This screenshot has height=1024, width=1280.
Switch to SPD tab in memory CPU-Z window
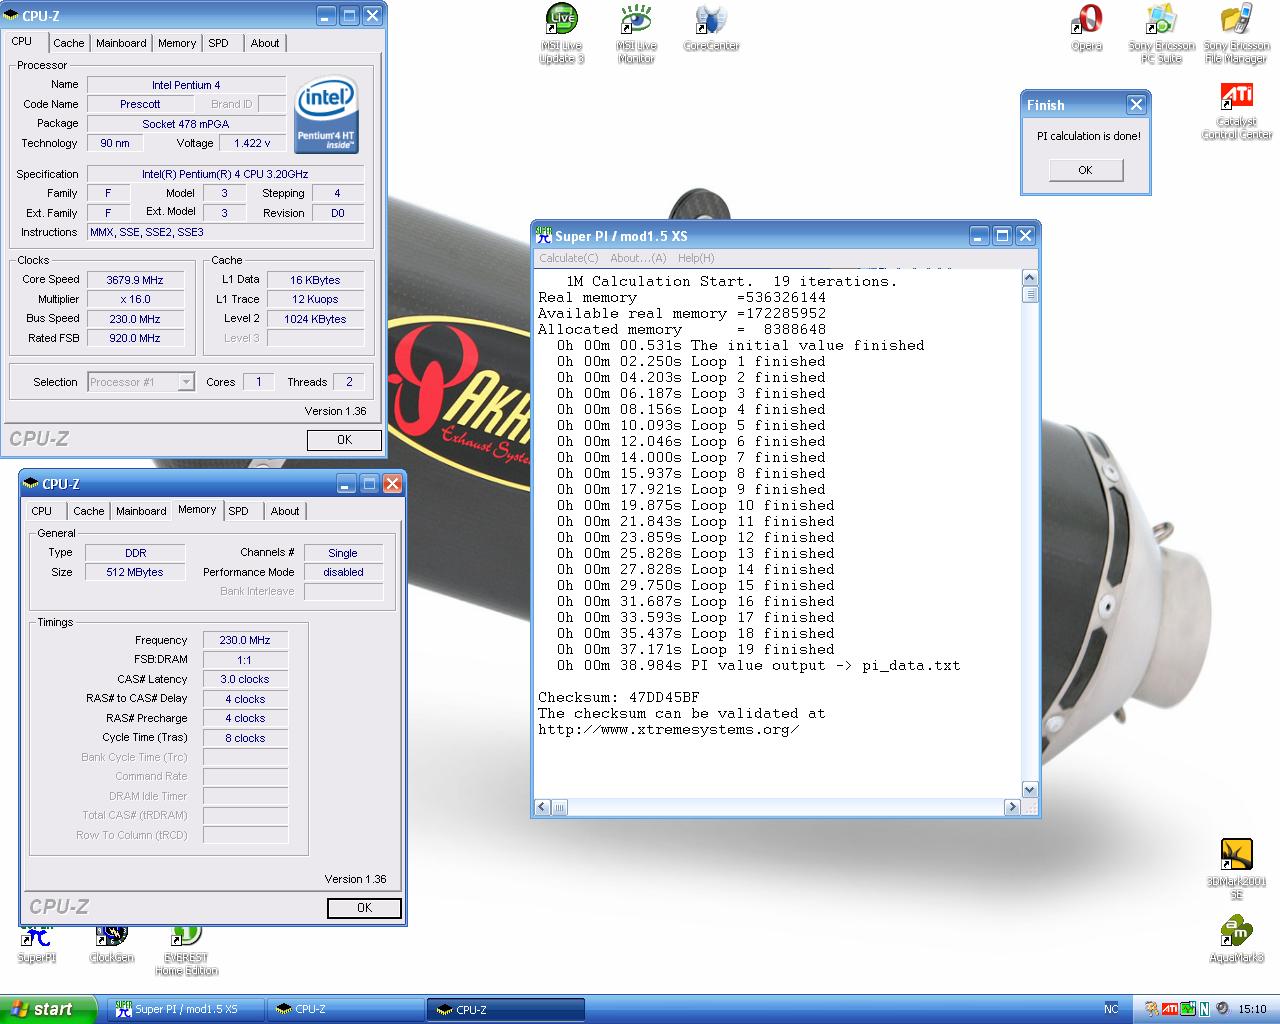tap(238, 511)
